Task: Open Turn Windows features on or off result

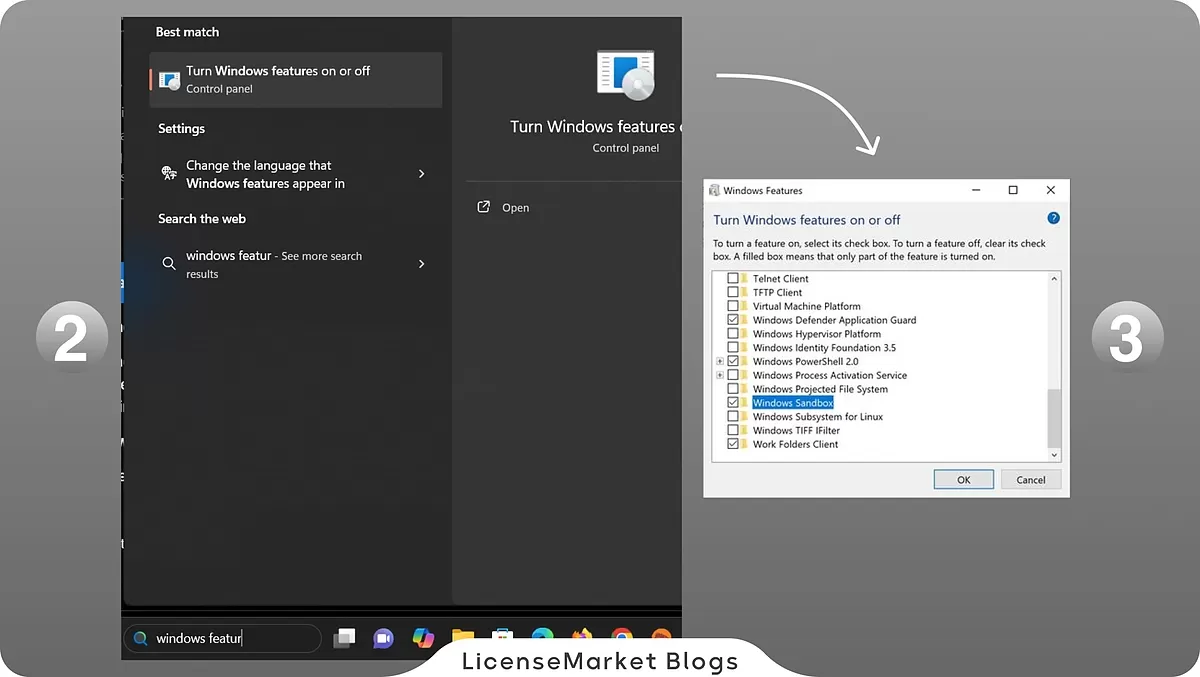Action: click(296, 79)
